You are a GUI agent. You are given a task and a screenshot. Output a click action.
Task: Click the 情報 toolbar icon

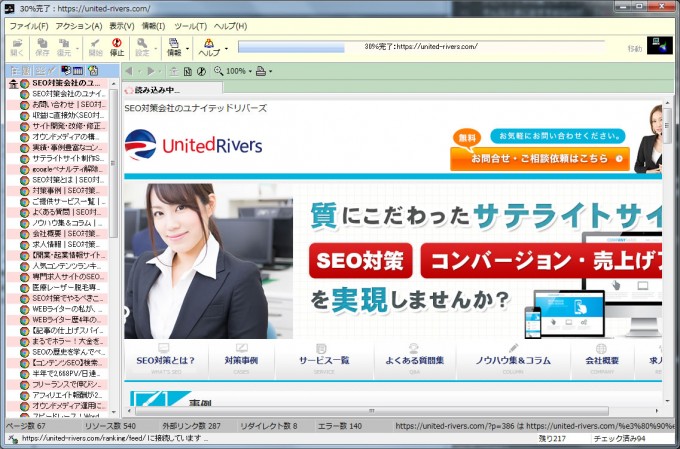pyautogui.click(x=174, y=47)
